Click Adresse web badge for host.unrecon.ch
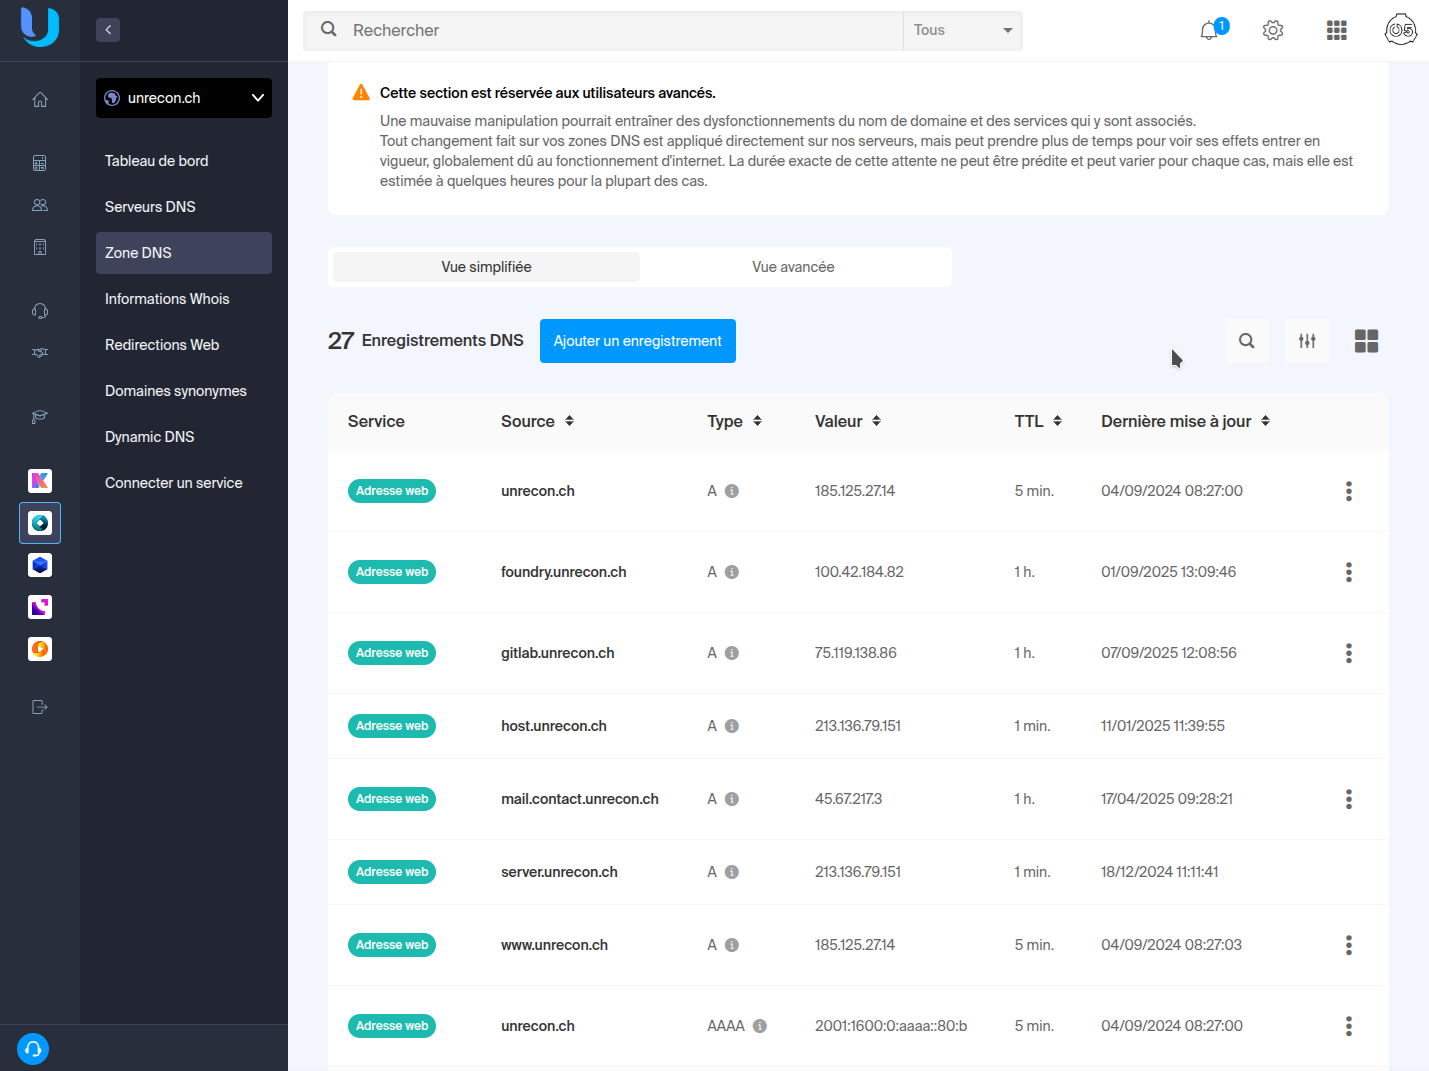This screenshot has height=1071, width=1429. [392, 726]
